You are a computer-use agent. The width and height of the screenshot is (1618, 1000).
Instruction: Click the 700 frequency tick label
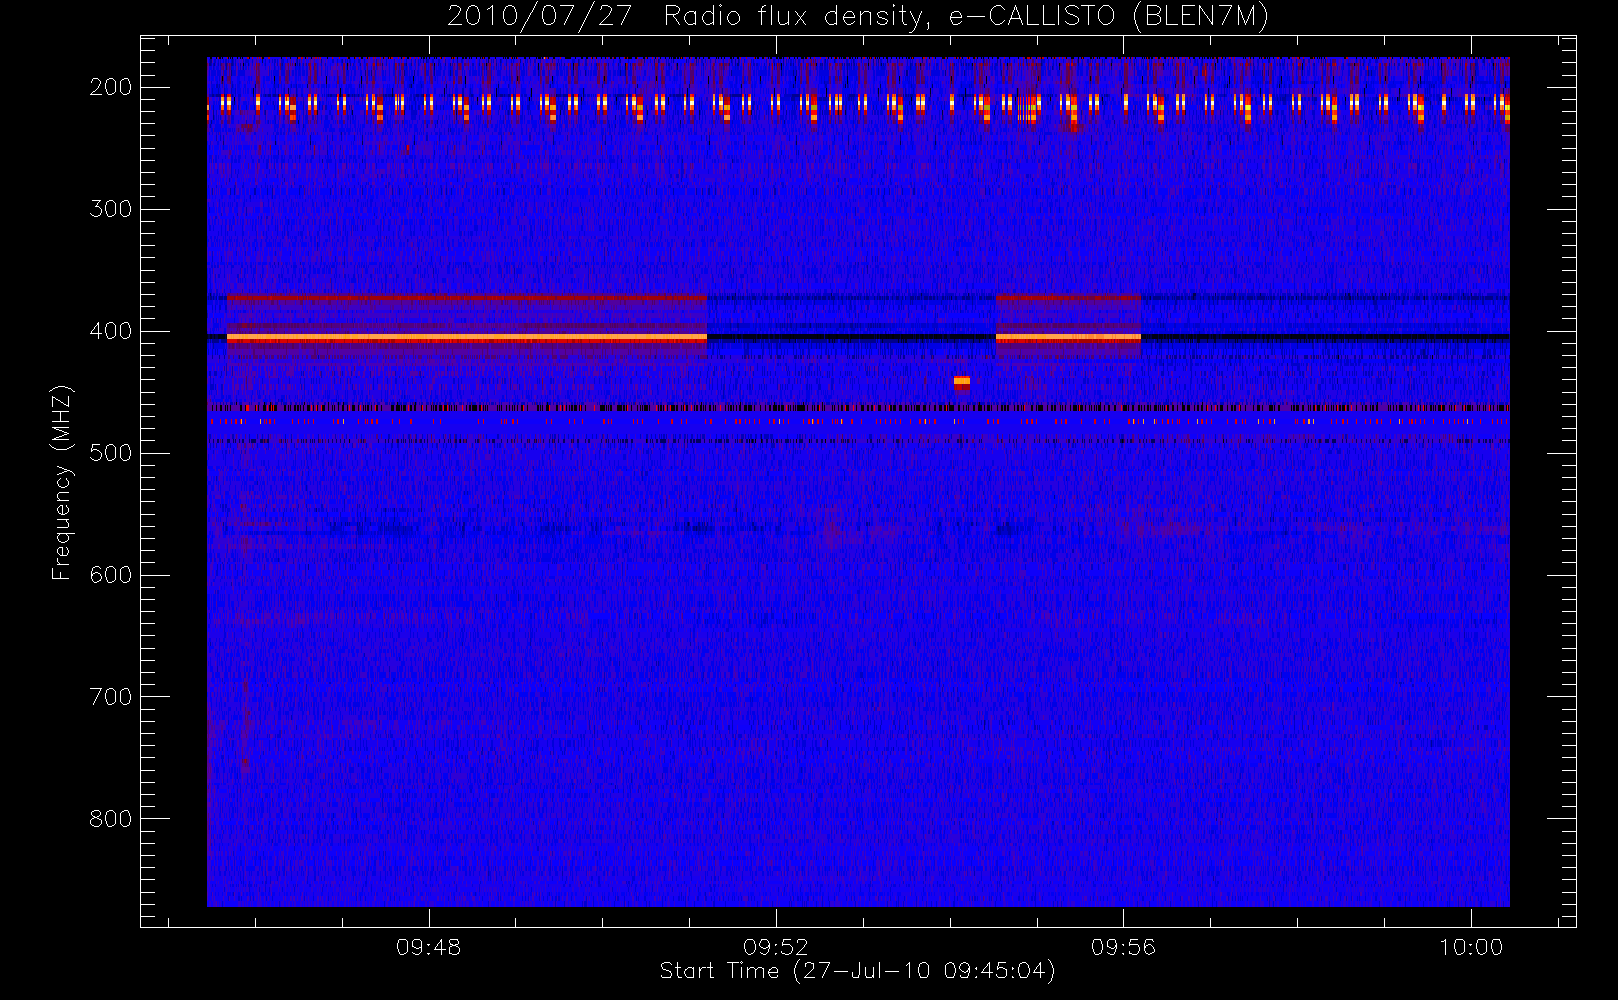click(111, 697)
